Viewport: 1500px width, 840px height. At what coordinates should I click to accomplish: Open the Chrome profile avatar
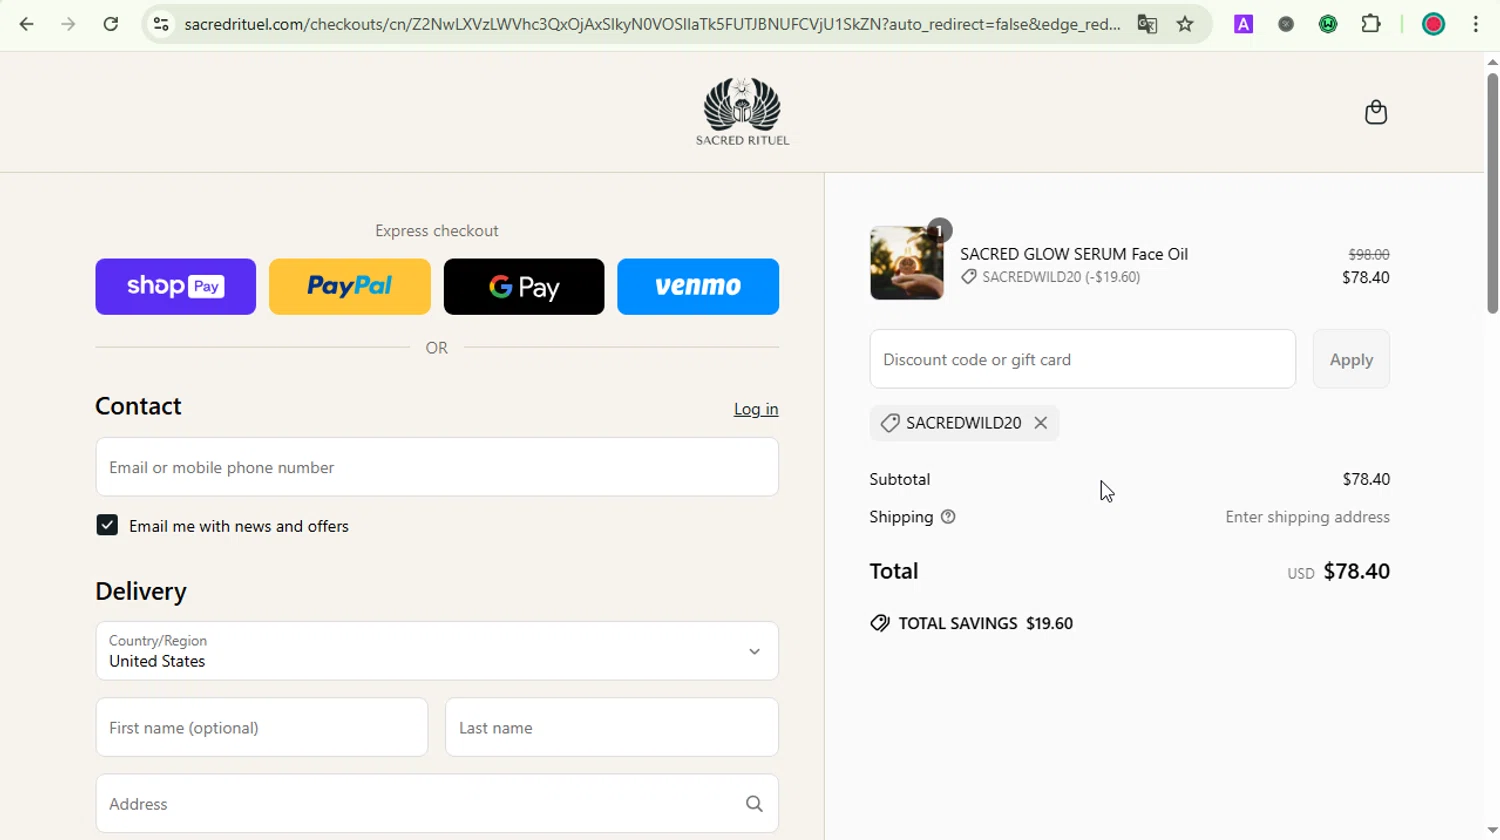1433,24
